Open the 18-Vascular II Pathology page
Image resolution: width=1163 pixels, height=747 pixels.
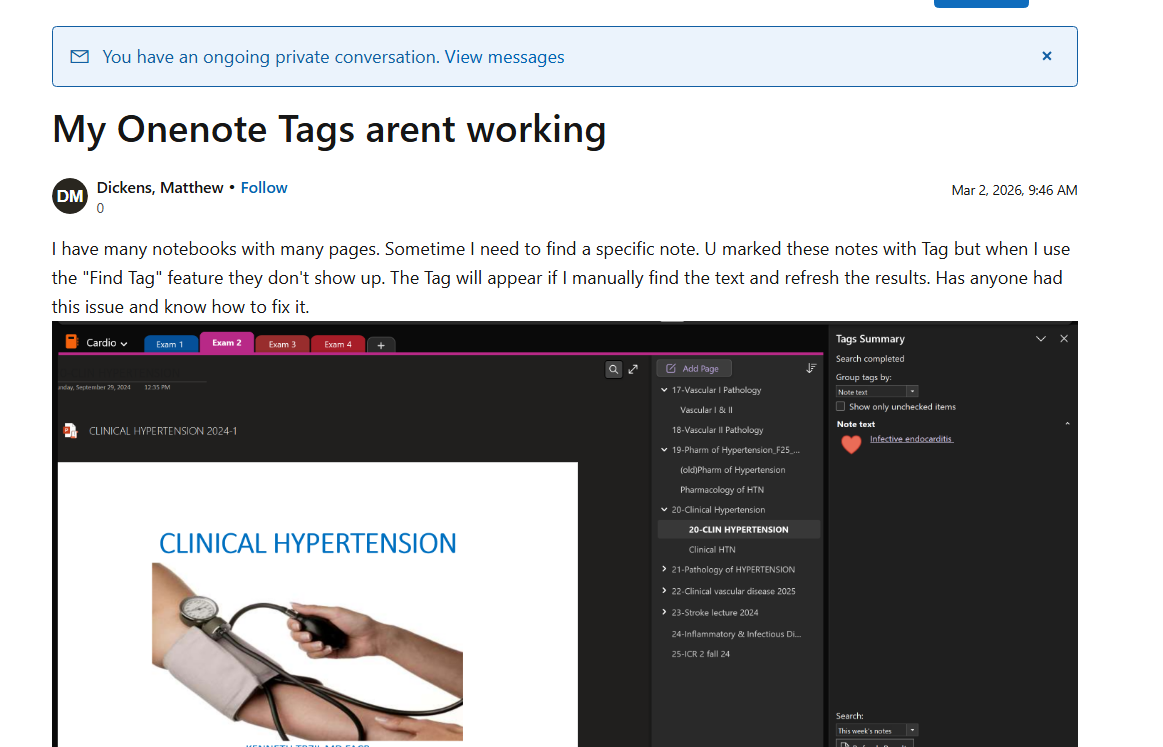717,430
